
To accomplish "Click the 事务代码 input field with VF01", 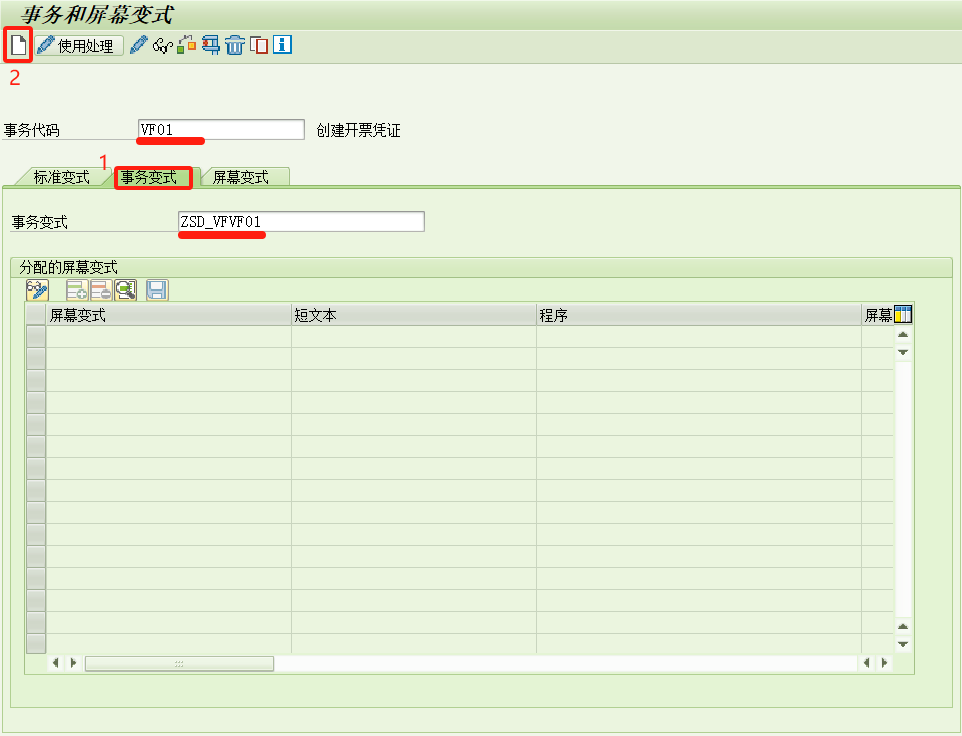I will click(x=221, y=129).
